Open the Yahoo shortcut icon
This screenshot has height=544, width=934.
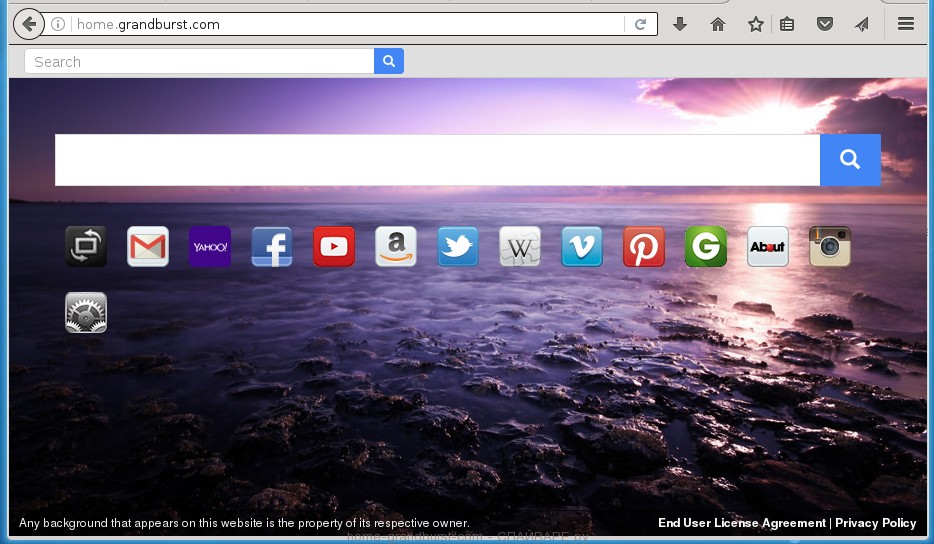click(210, 247)
